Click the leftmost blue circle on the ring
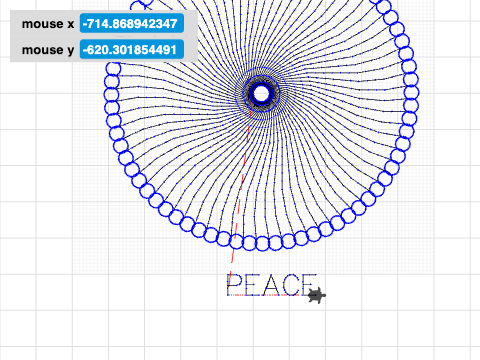The width and height of the screenshot is (480, 360). pos(111,95)
